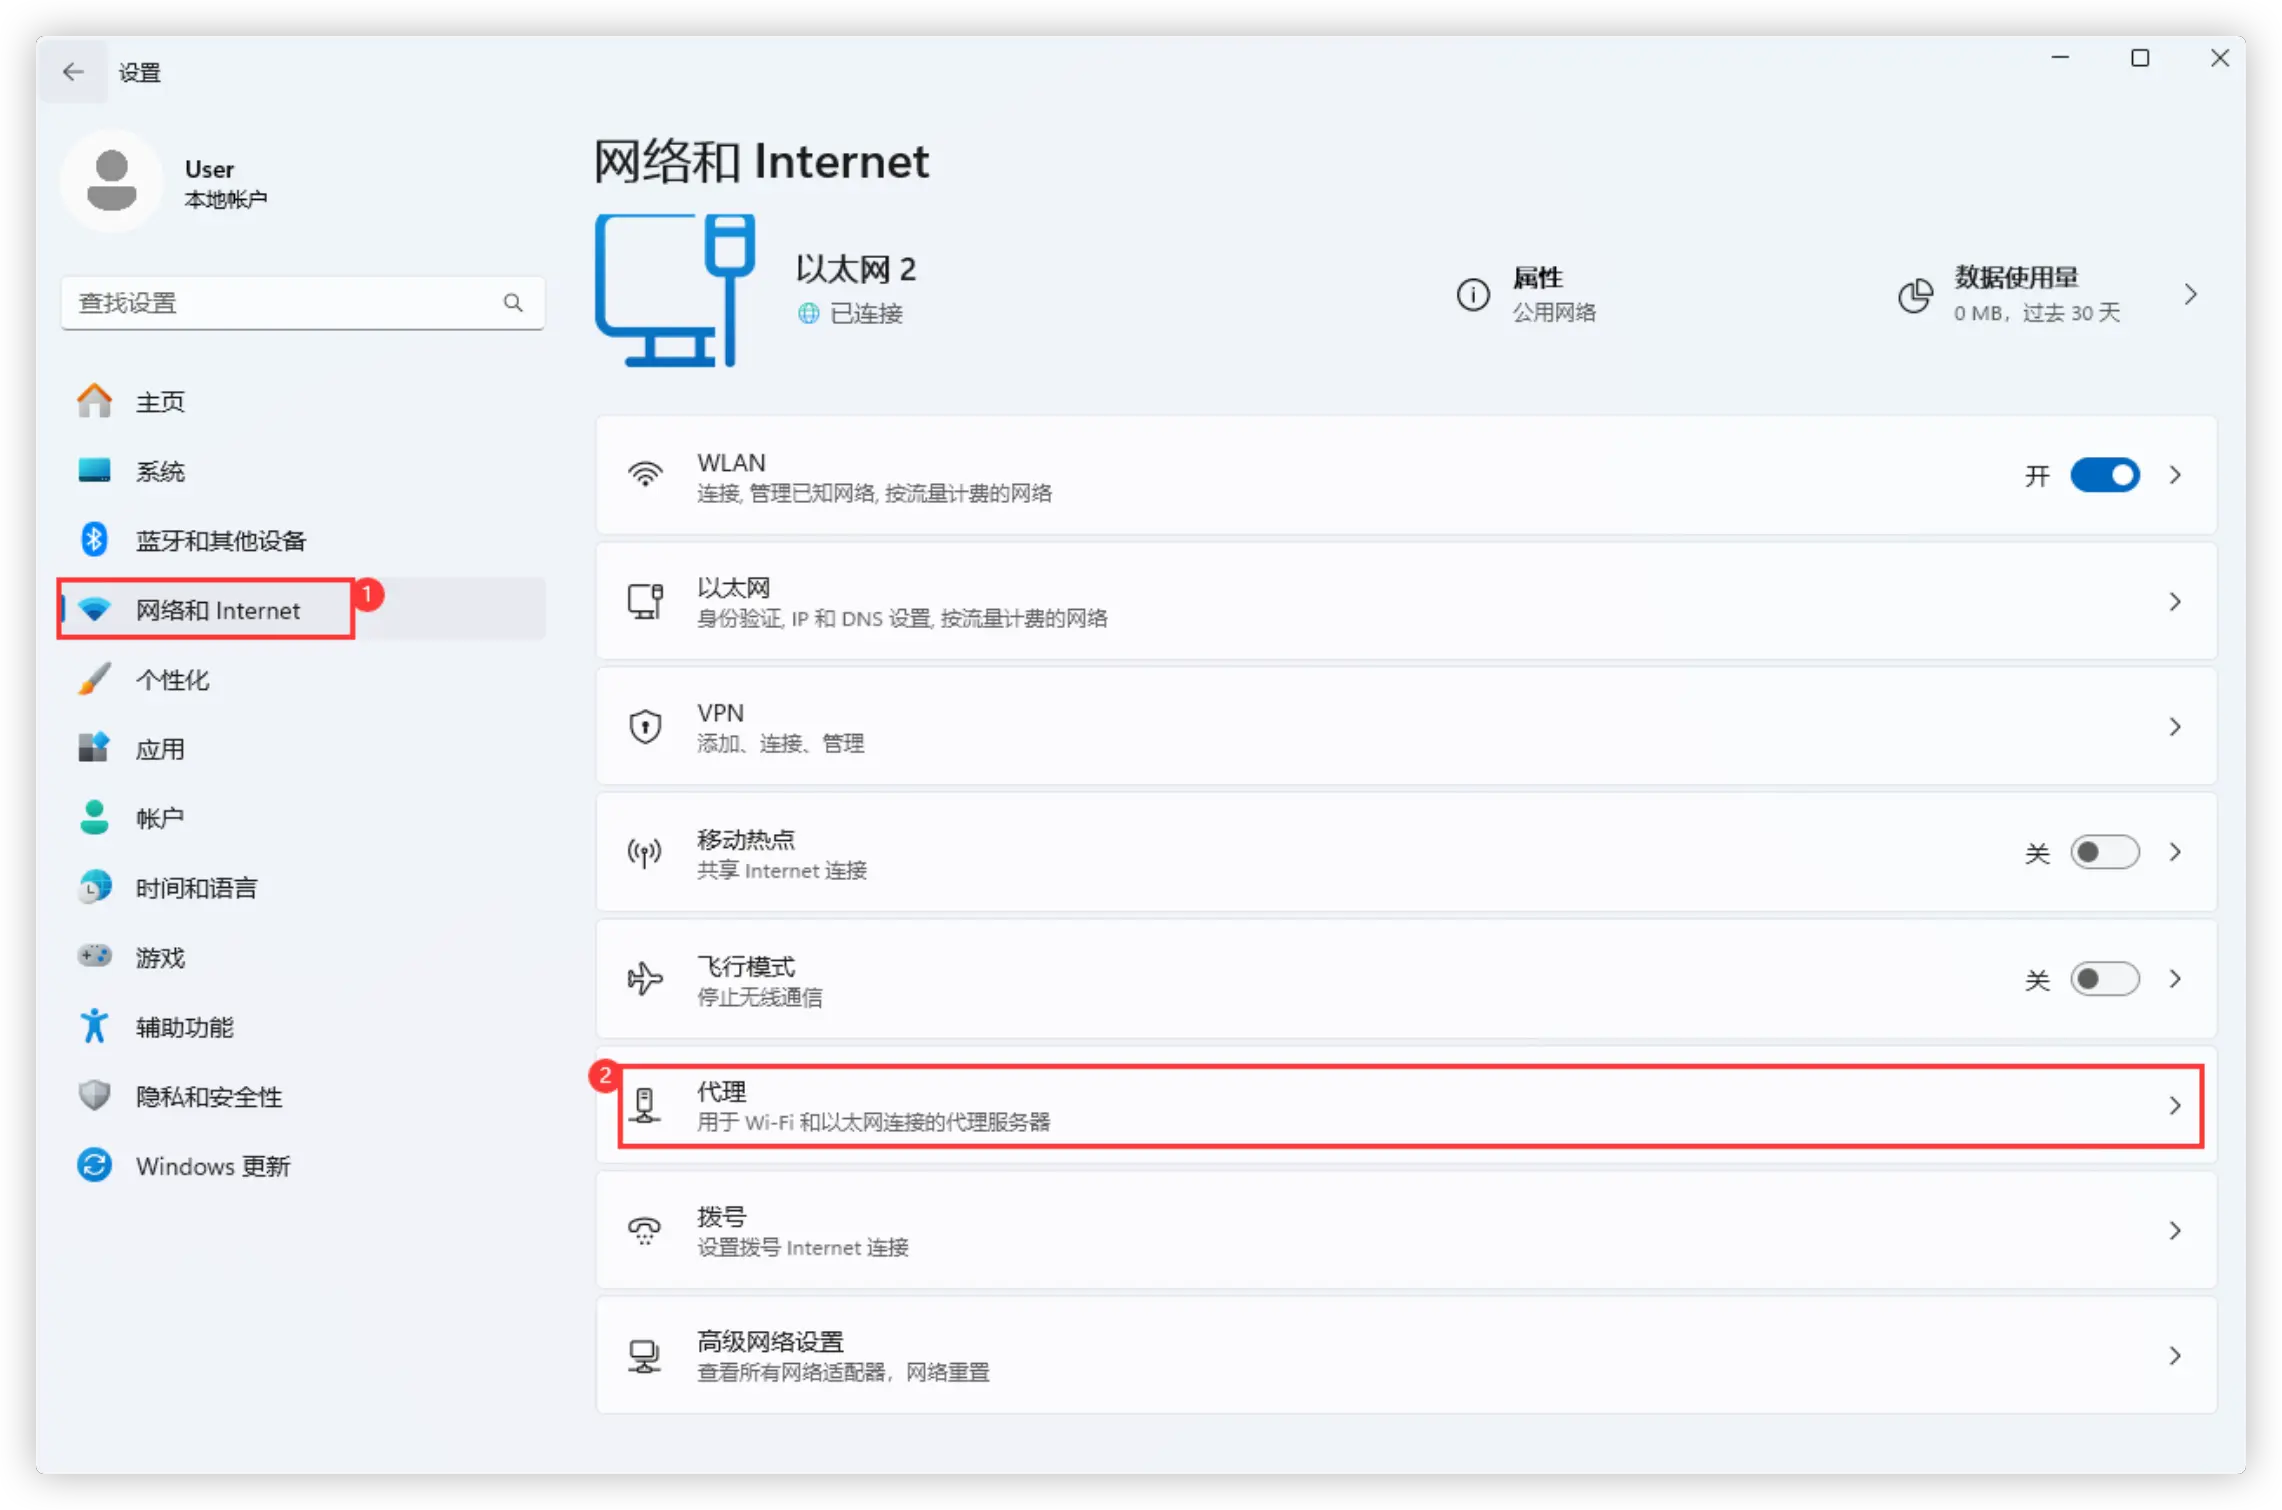Click the VPN shield icon
The width and height of the screenshot is (2282, 1510).
coord(645,726)
